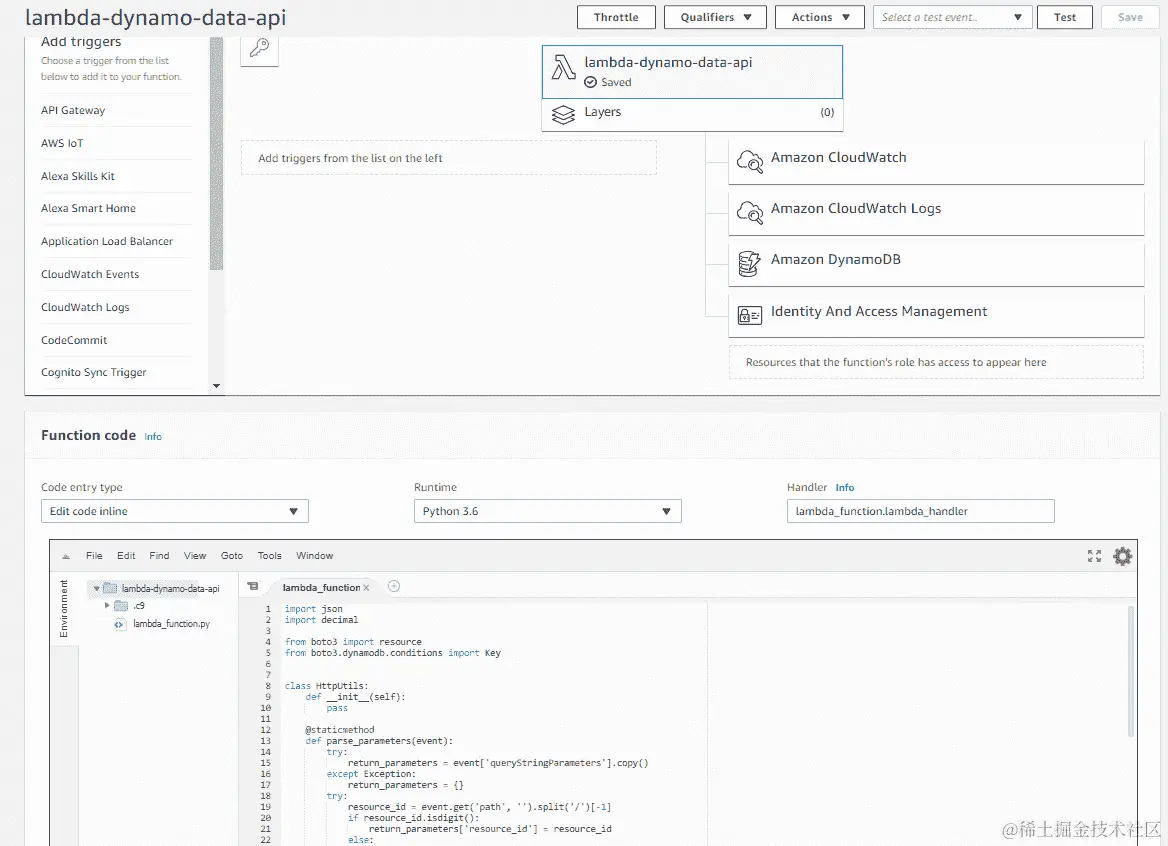This screenshot has width=1168, height=846.
Task: Switch to the lambda_function tab
Action: [x=321, y=588]
